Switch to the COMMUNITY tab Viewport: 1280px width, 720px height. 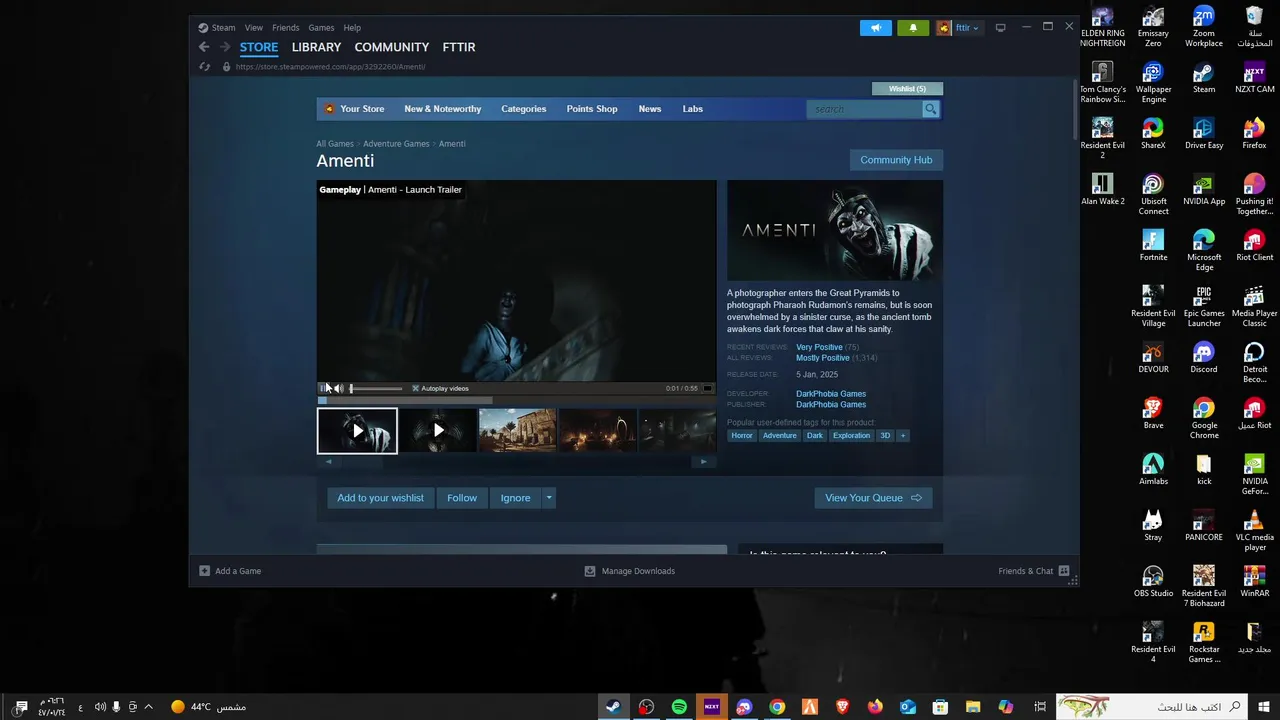pos(392,47)
